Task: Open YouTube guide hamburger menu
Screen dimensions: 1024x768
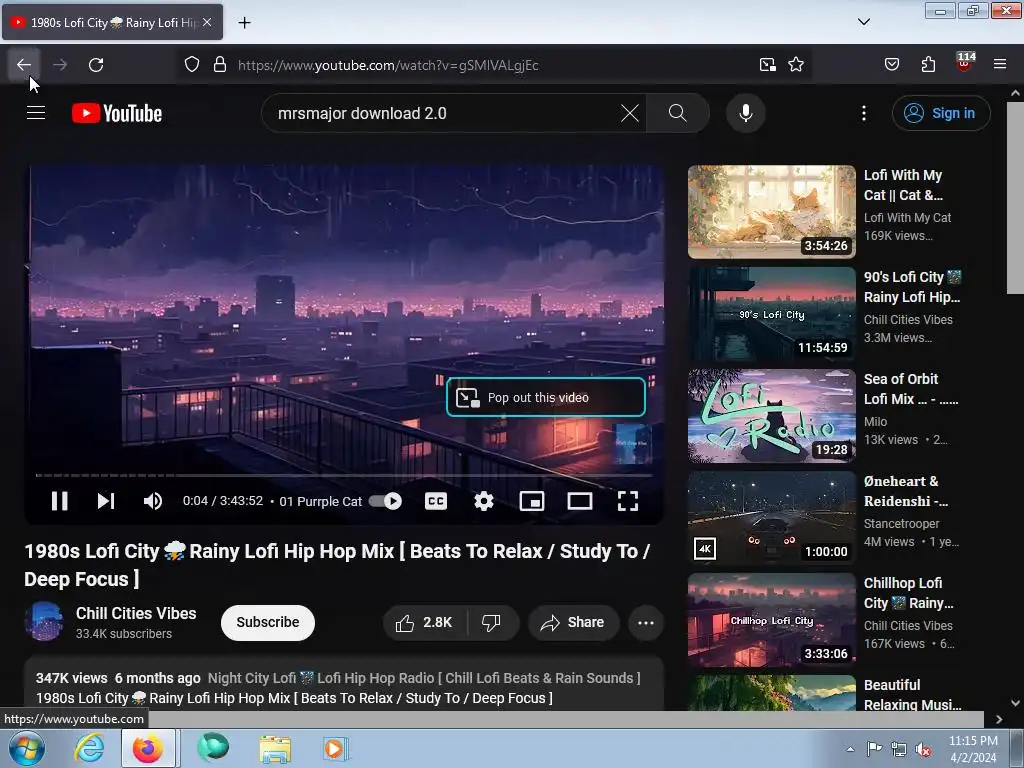Action: click(36, 113)
